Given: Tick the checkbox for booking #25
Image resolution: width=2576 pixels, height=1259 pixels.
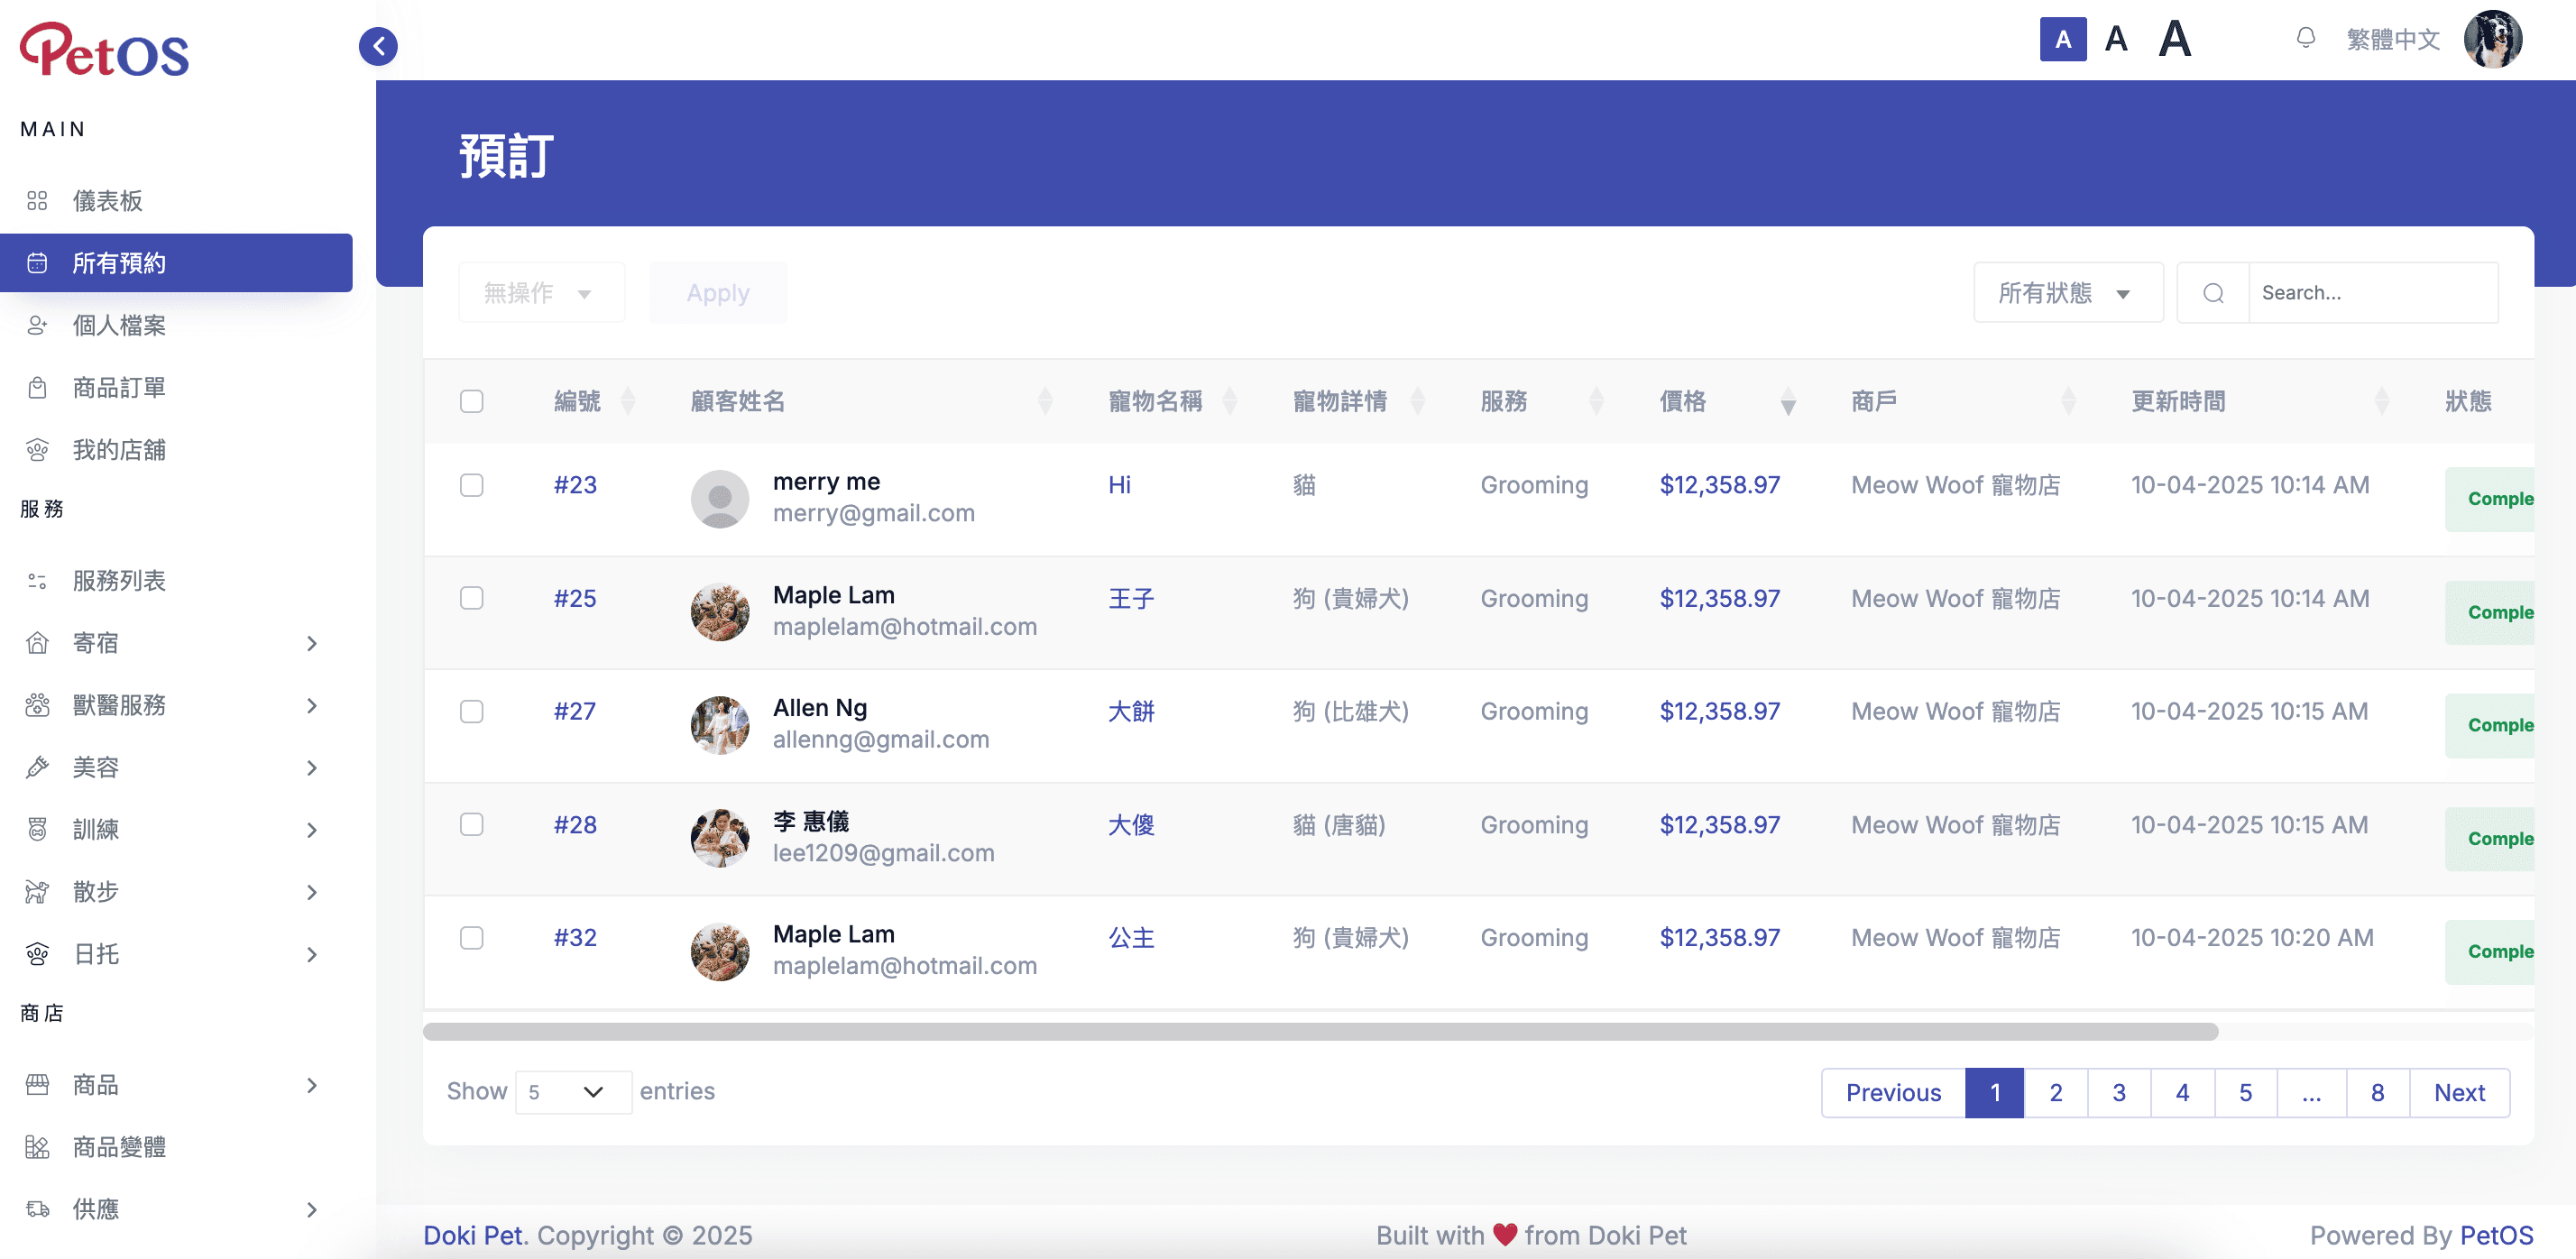Looking at the screenshot, I should pos(471,598).
